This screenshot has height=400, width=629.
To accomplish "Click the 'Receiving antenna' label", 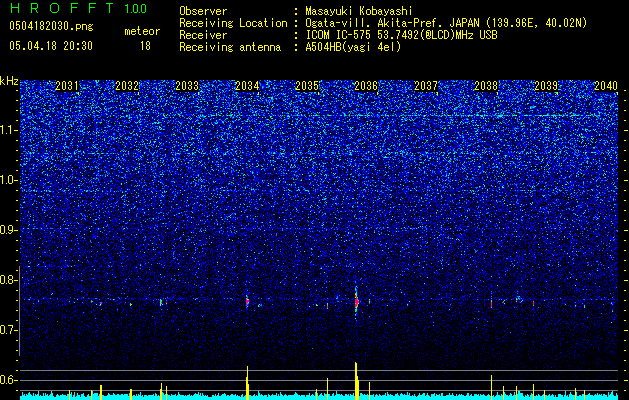I will click(x=230, y=47).
